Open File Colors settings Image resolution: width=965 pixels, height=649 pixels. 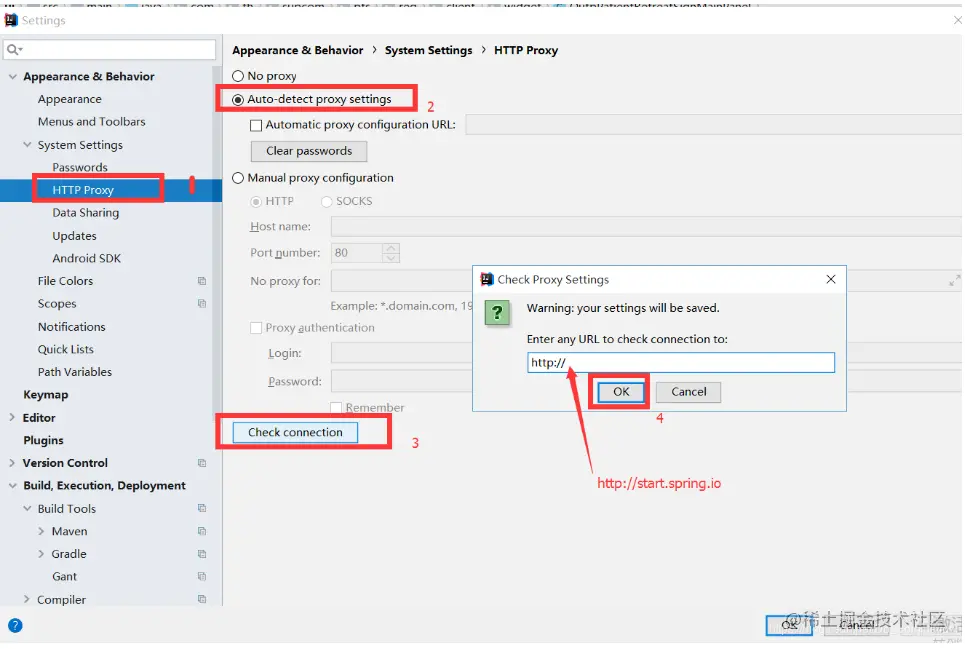pos(65,281)
